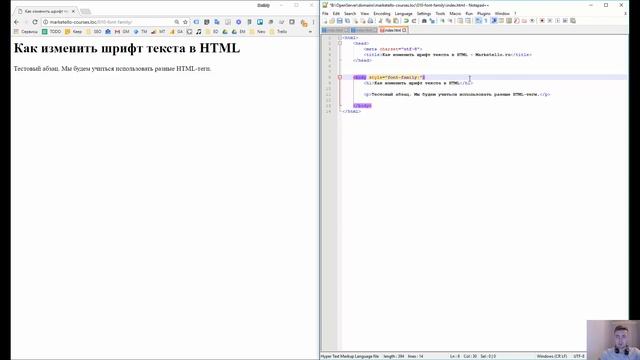Save the current file using the toolbar
Screen dimensions: 640x360
click(x=340, y=21)
